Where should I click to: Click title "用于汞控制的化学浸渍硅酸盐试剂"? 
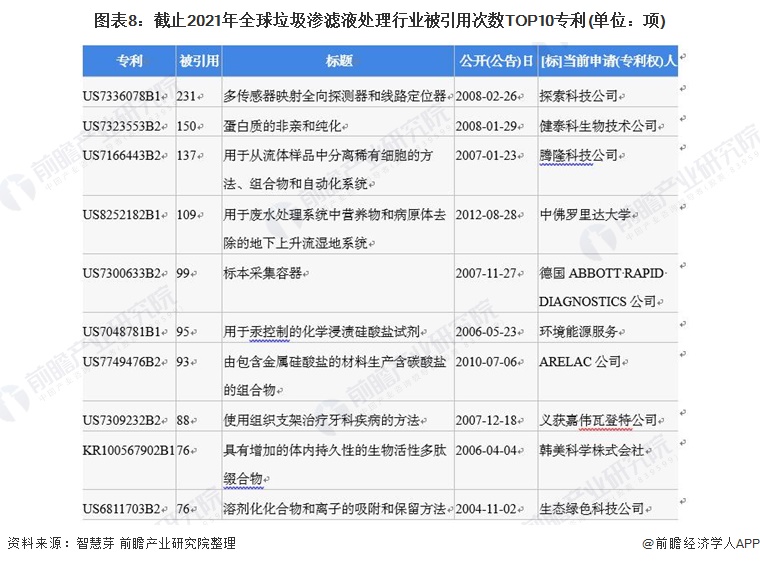[321, 332]
